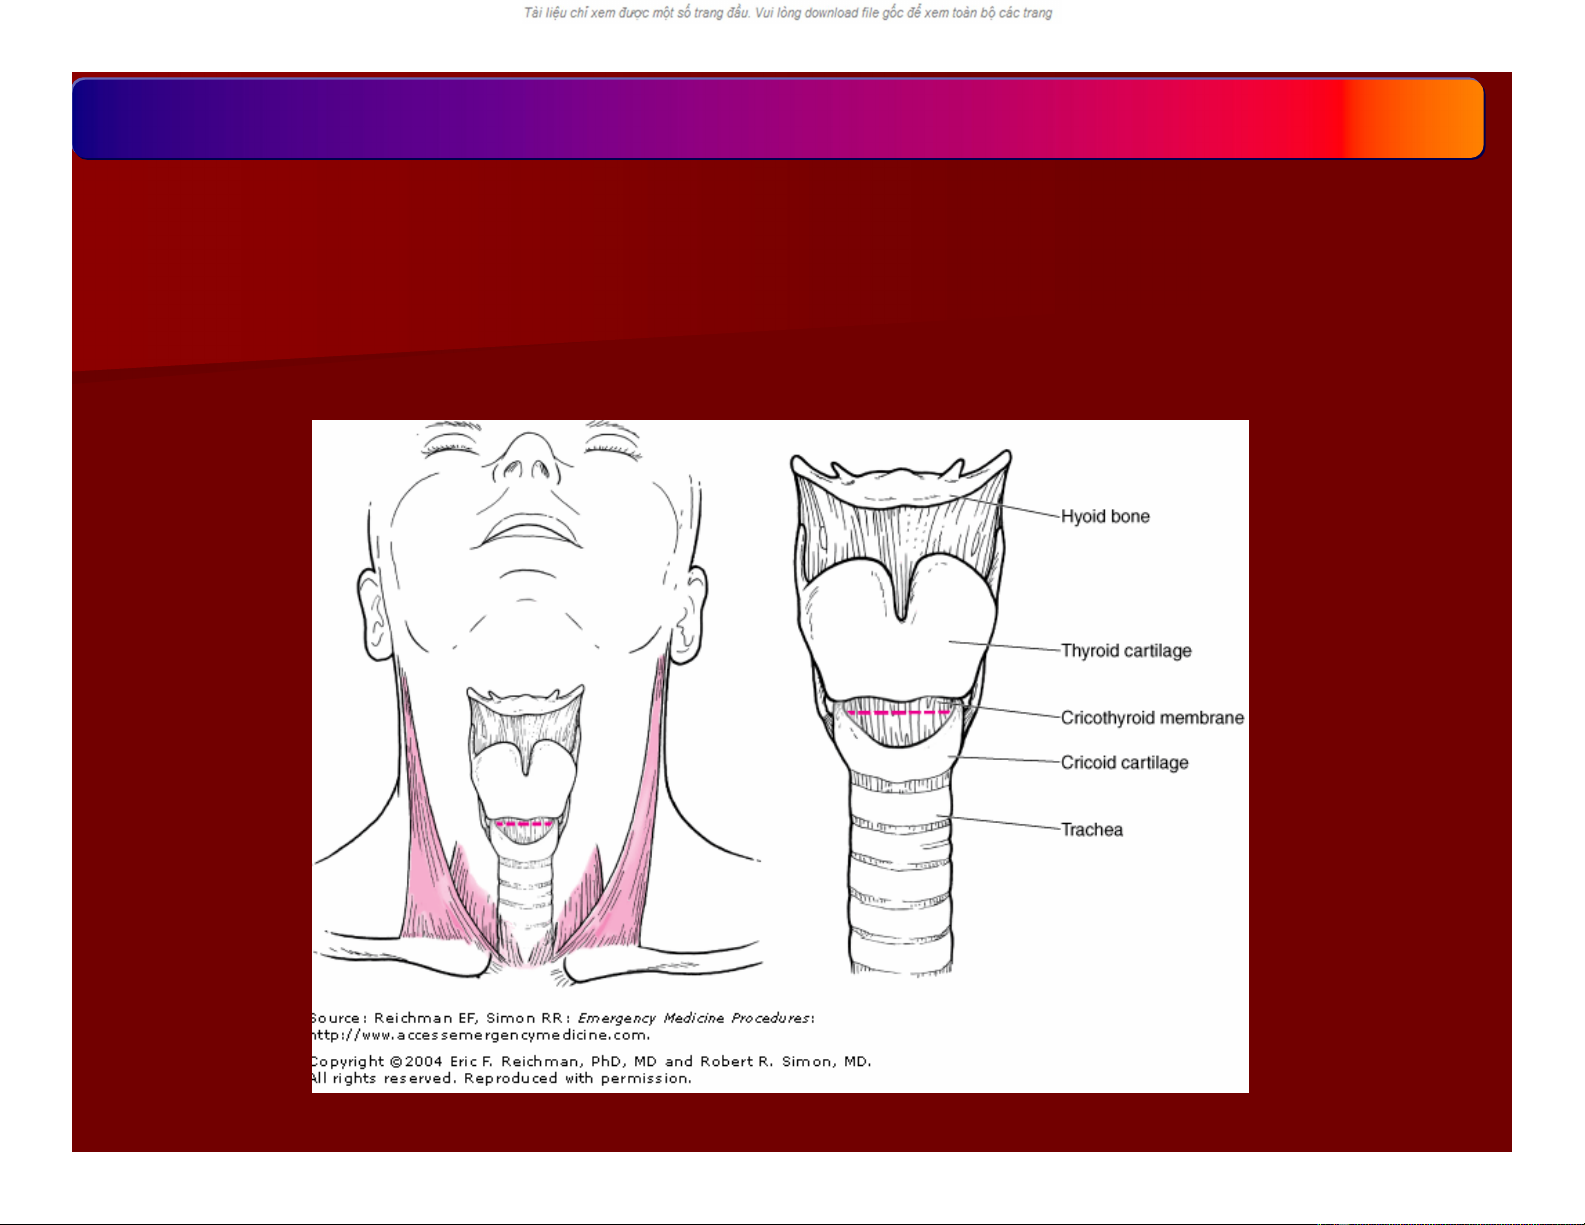The width and height of the screenshot is (1585, 1225).
Task: Select the "Cricoid cartilage" label
Action: point(1124,763)
